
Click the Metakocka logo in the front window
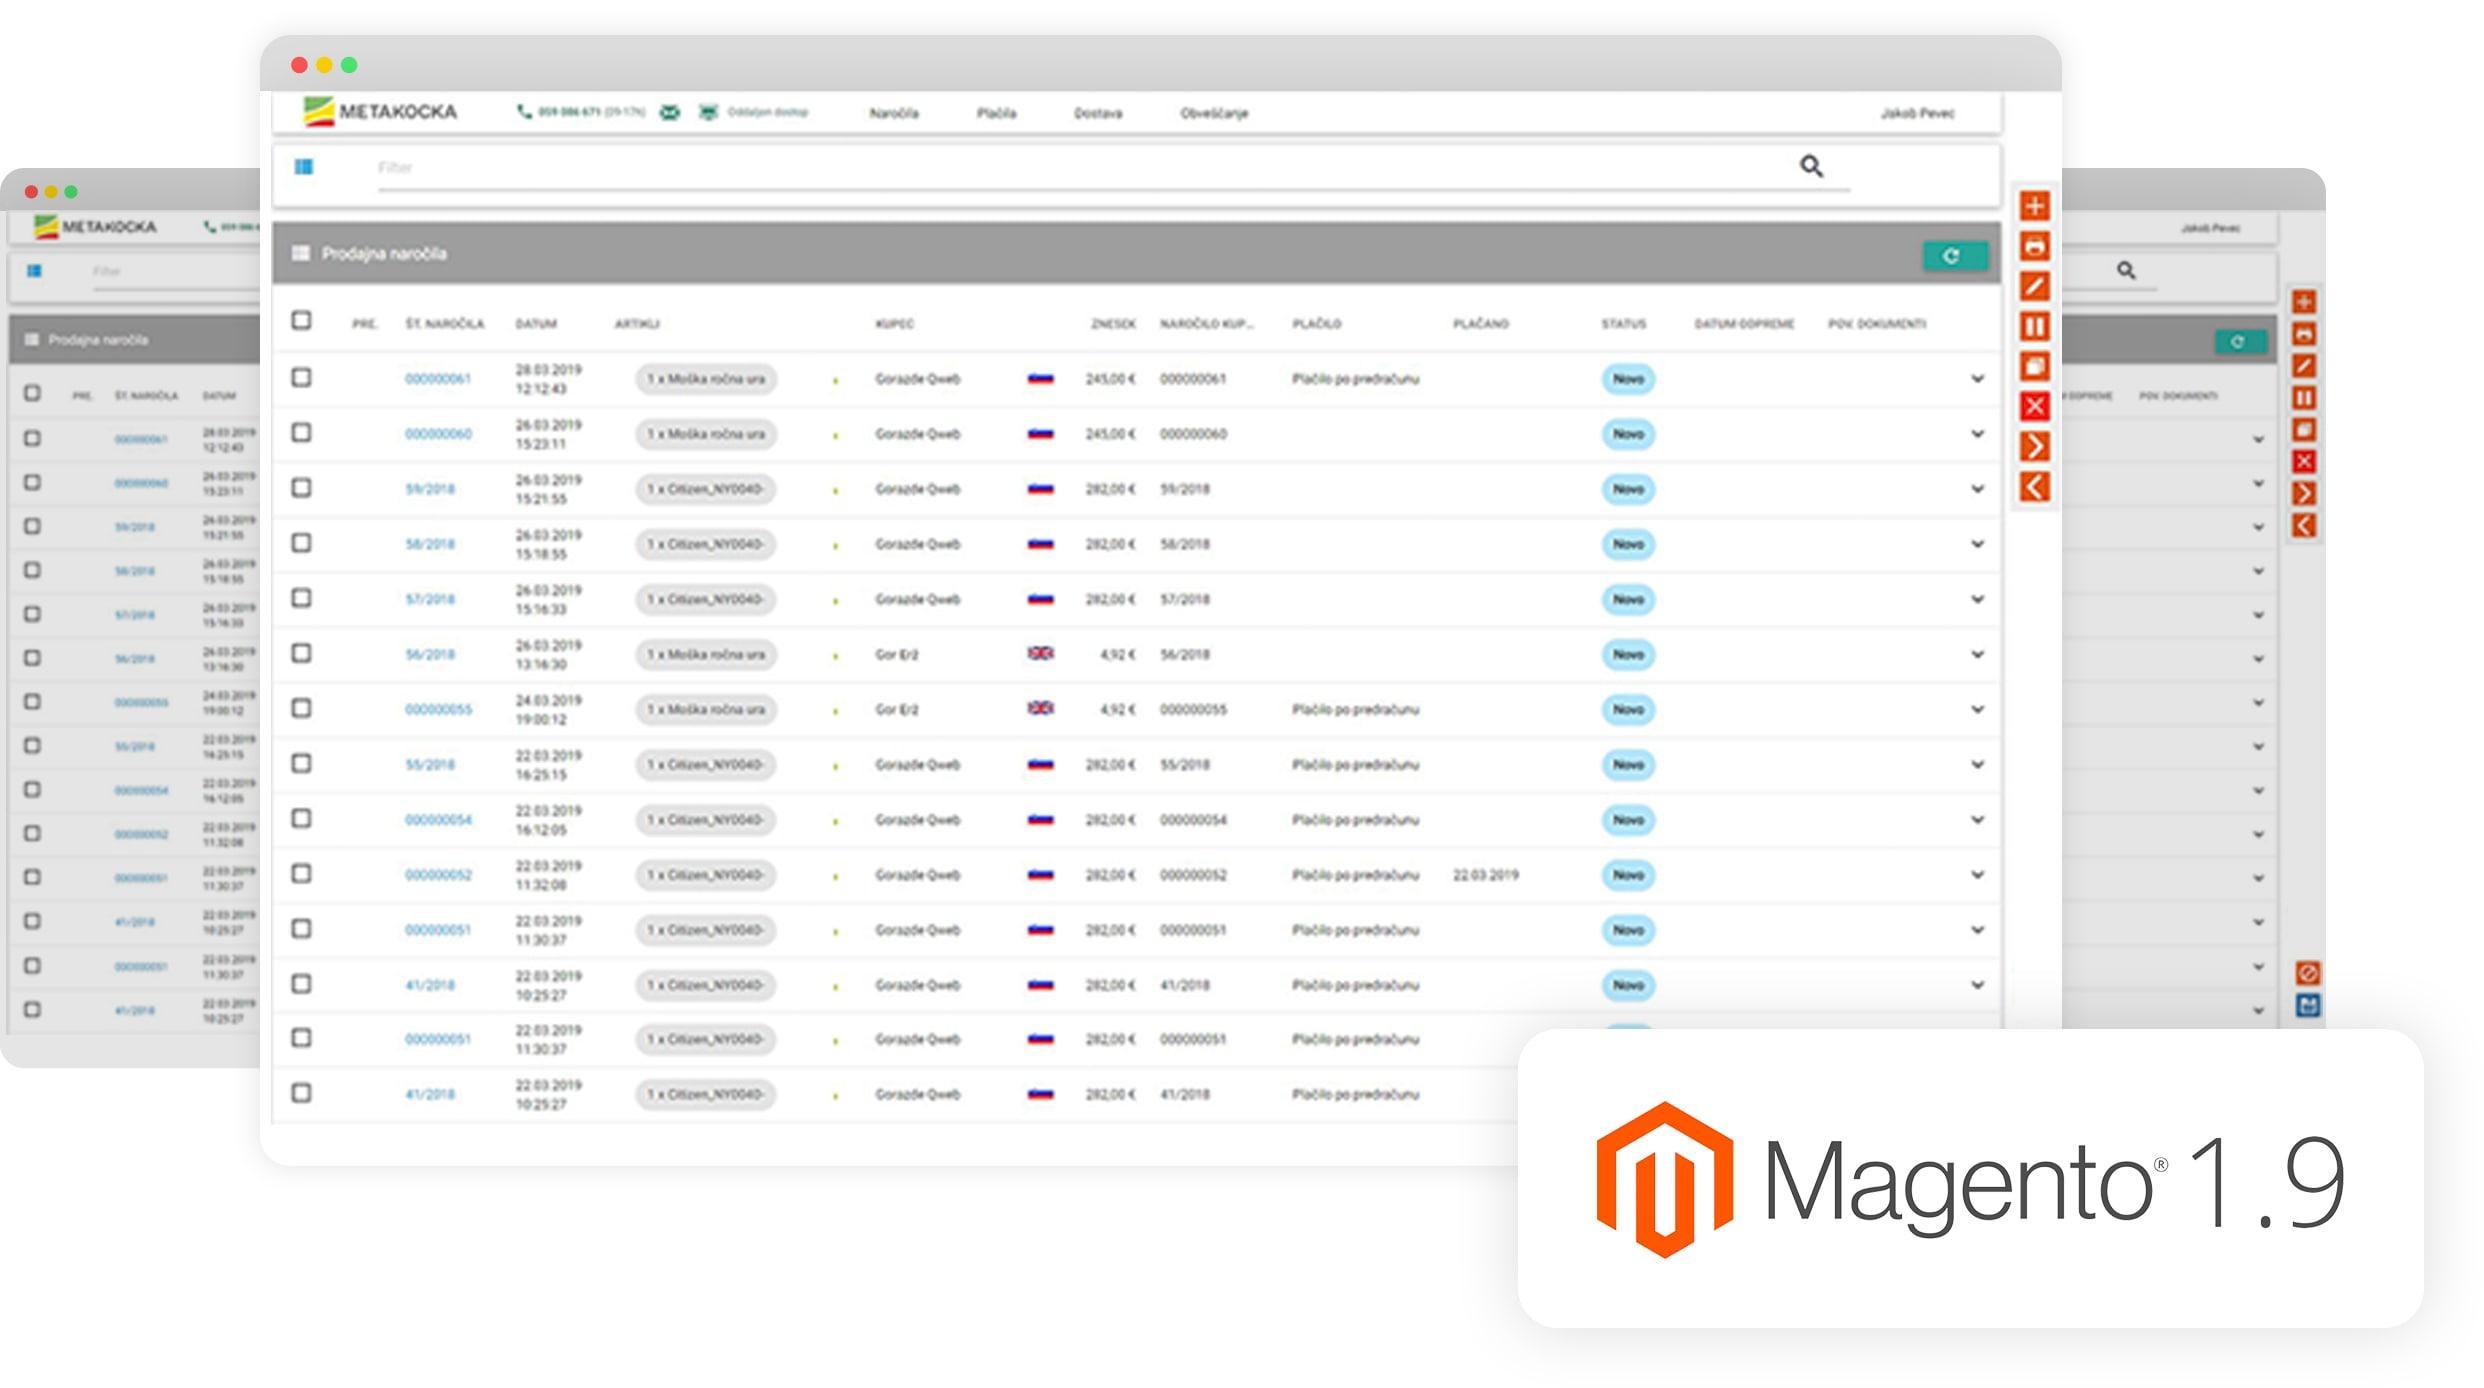coord(380,111)
